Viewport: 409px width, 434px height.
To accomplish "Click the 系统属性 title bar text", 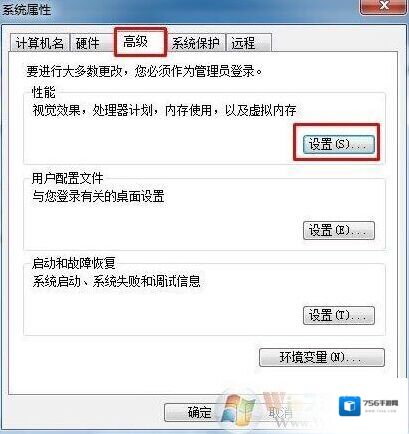I will (27, 9).
